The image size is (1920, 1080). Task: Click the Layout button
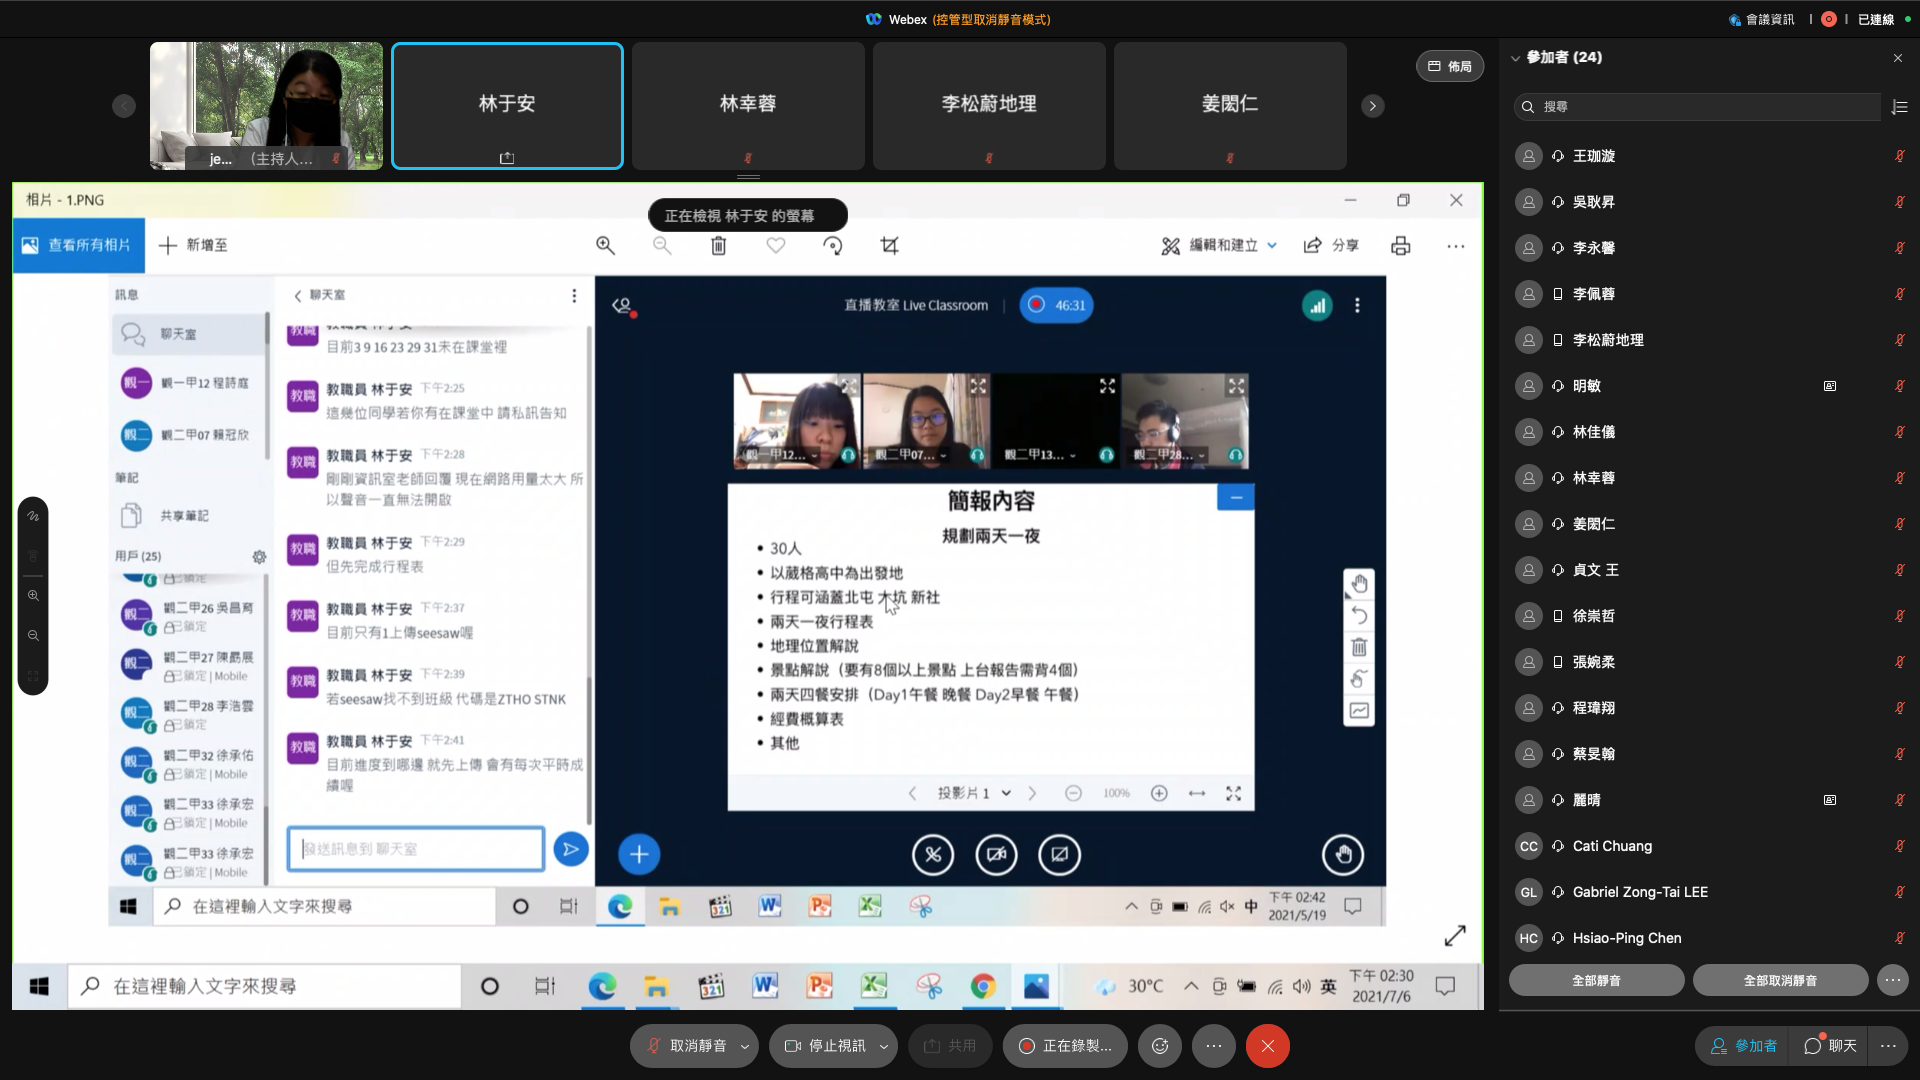[x=1449, y=66]
